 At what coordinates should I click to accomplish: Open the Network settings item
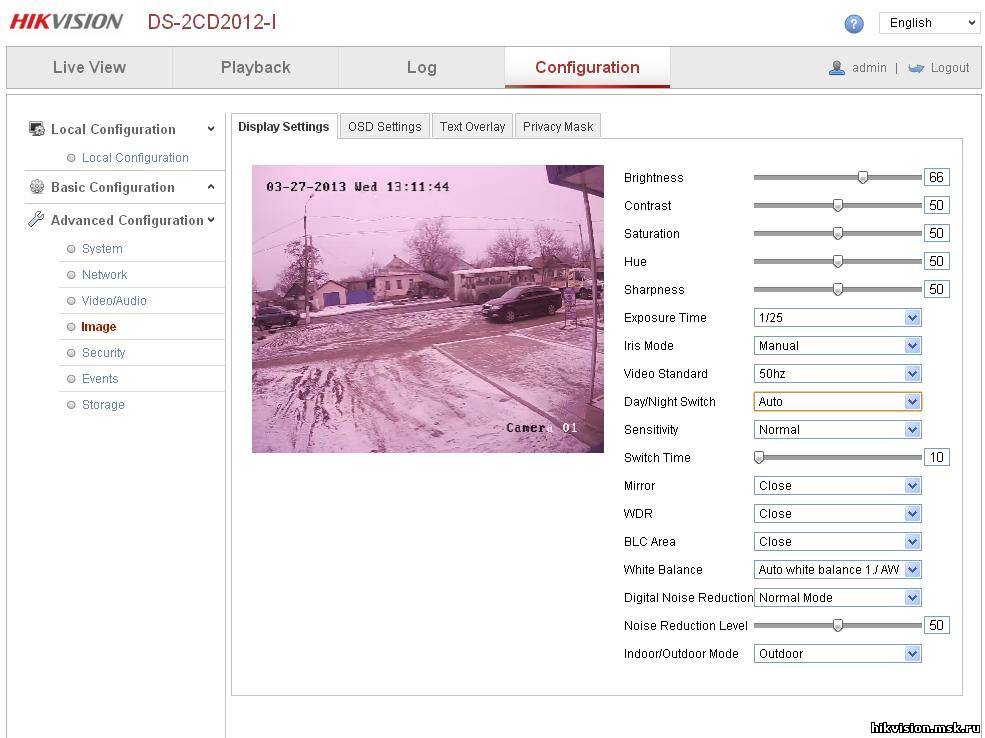(104, 274)
